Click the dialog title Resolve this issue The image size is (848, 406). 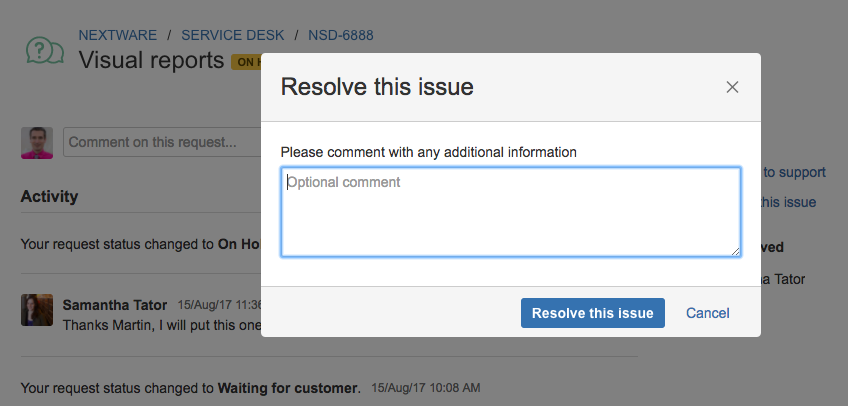tap(377, 87)
